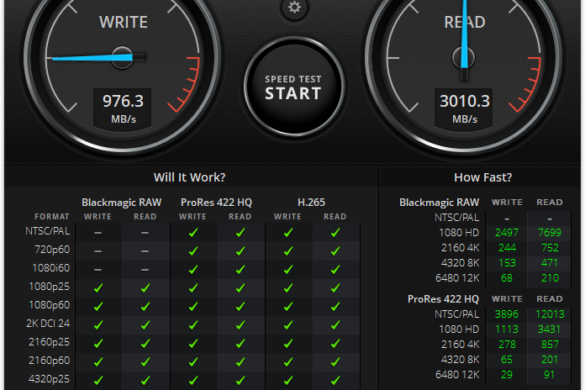
Task: Select the 1080i60 format row label
Action: 51,268
